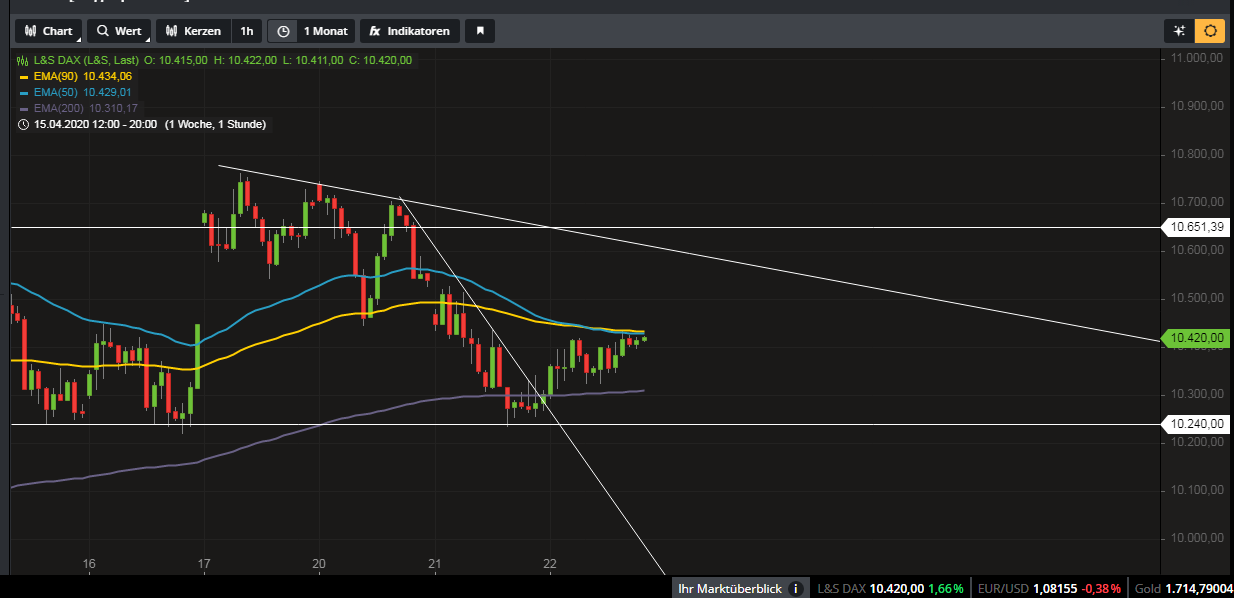Click the clock time-range icon
Viewport: 1234px width, 598px height.
[283, 31]
